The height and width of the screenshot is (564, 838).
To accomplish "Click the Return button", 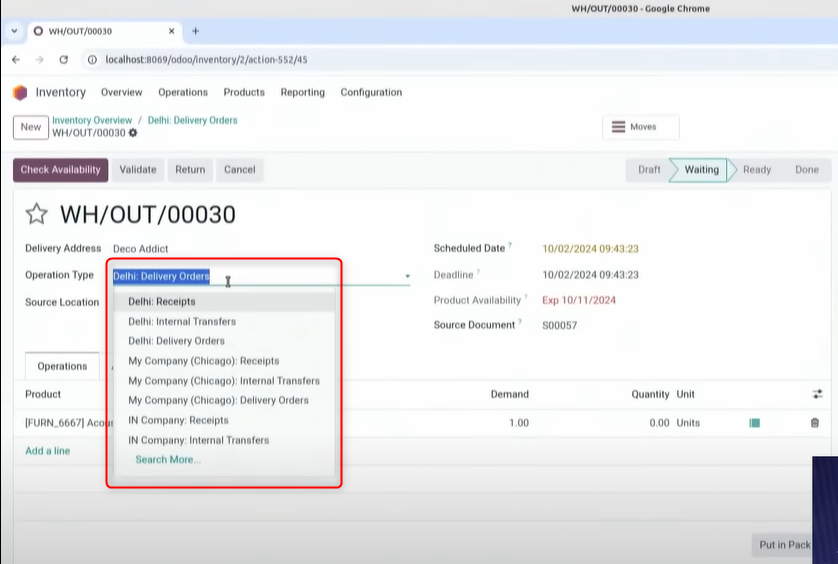I will pyautogui.click(x=190, y=170).
